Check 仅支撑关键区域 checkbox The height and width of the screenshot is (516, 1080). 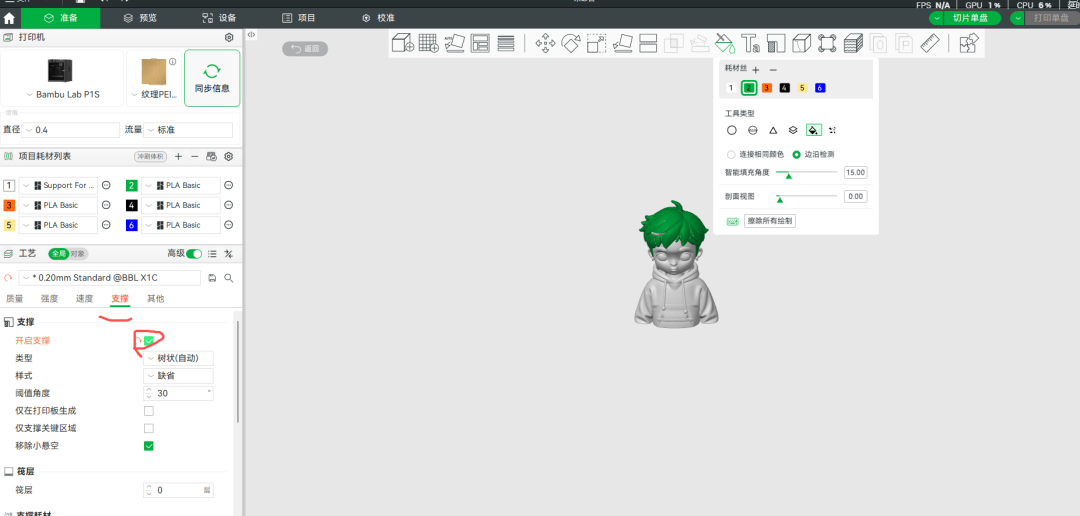(x=149, y=428)
